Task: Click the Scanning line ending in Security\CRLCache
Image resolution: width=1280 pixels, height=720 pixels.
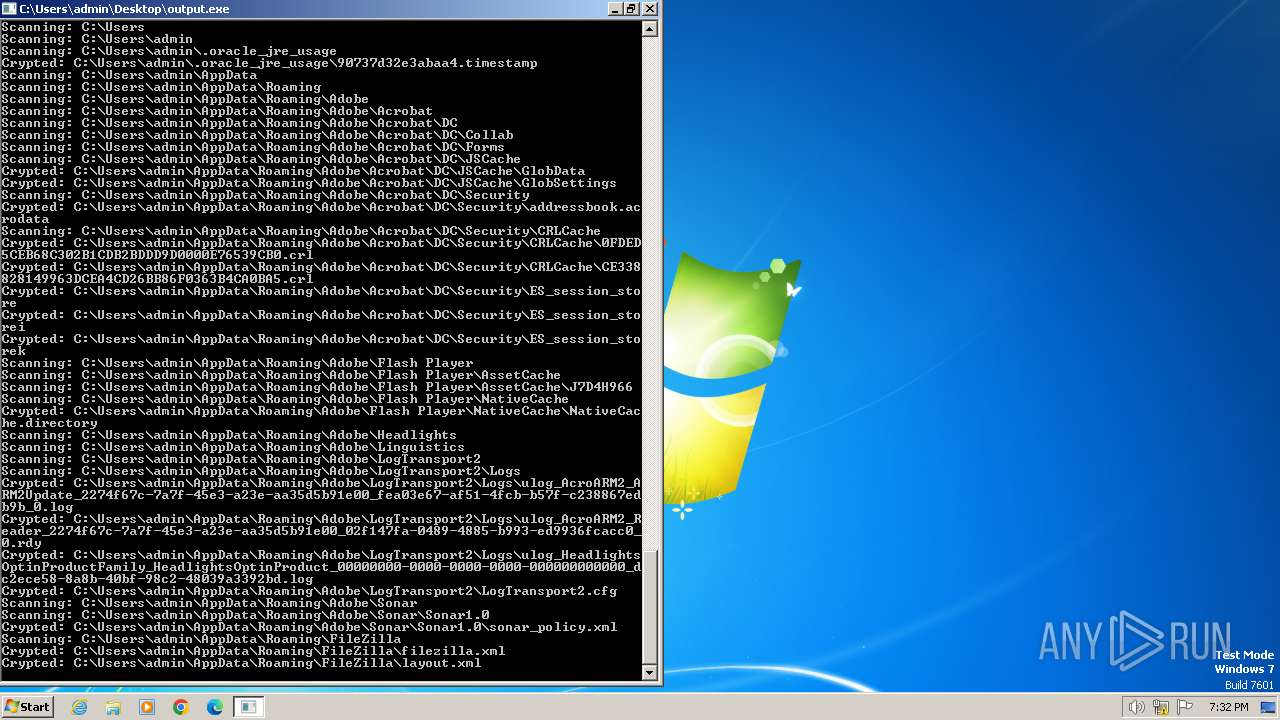Action: [x=301, y=231]
